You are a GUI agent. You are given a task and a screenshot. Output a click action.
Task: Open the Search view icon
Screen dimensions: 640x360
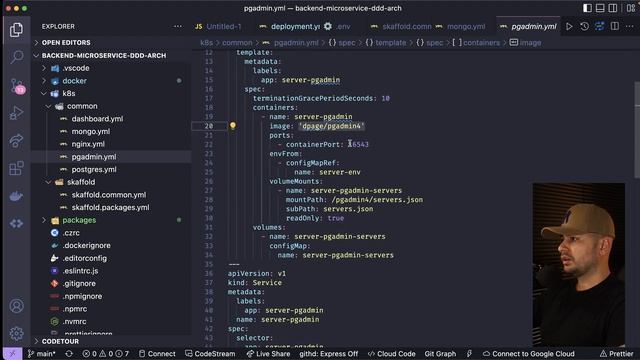coord(16,57)
